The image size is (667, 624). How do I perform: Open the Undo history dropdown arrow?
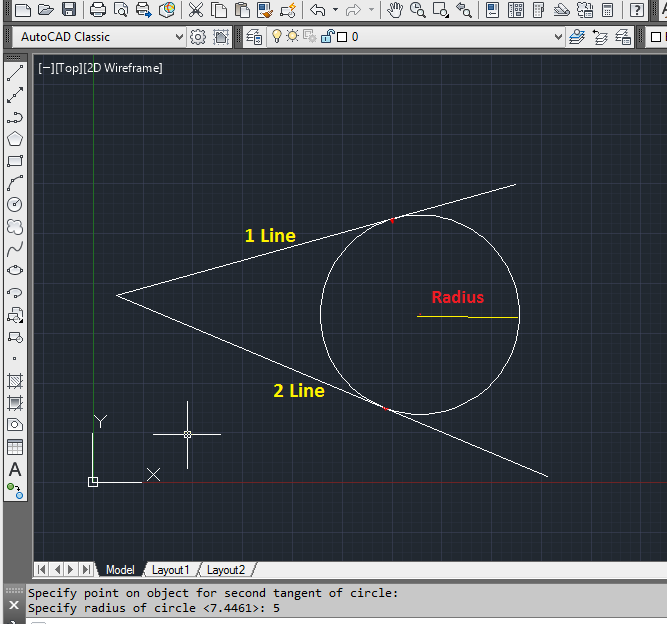pyautogui.click(x=335, y=9)
